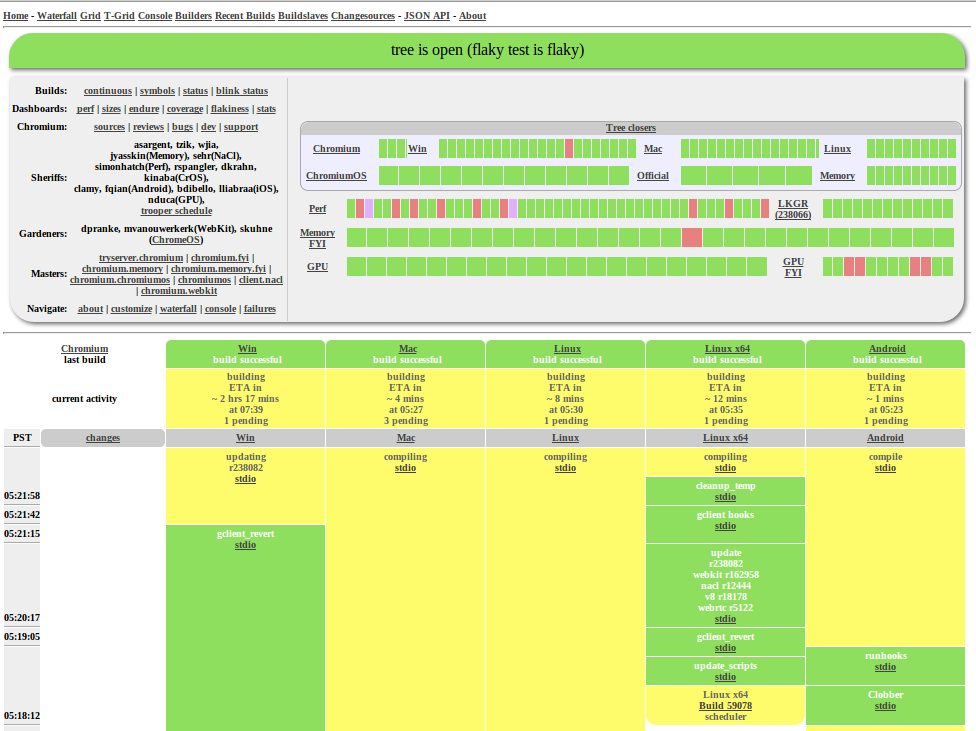The height and width of the screenshot is (731, 976).
Task: Open Chromium support link
Action: [241, 127]
